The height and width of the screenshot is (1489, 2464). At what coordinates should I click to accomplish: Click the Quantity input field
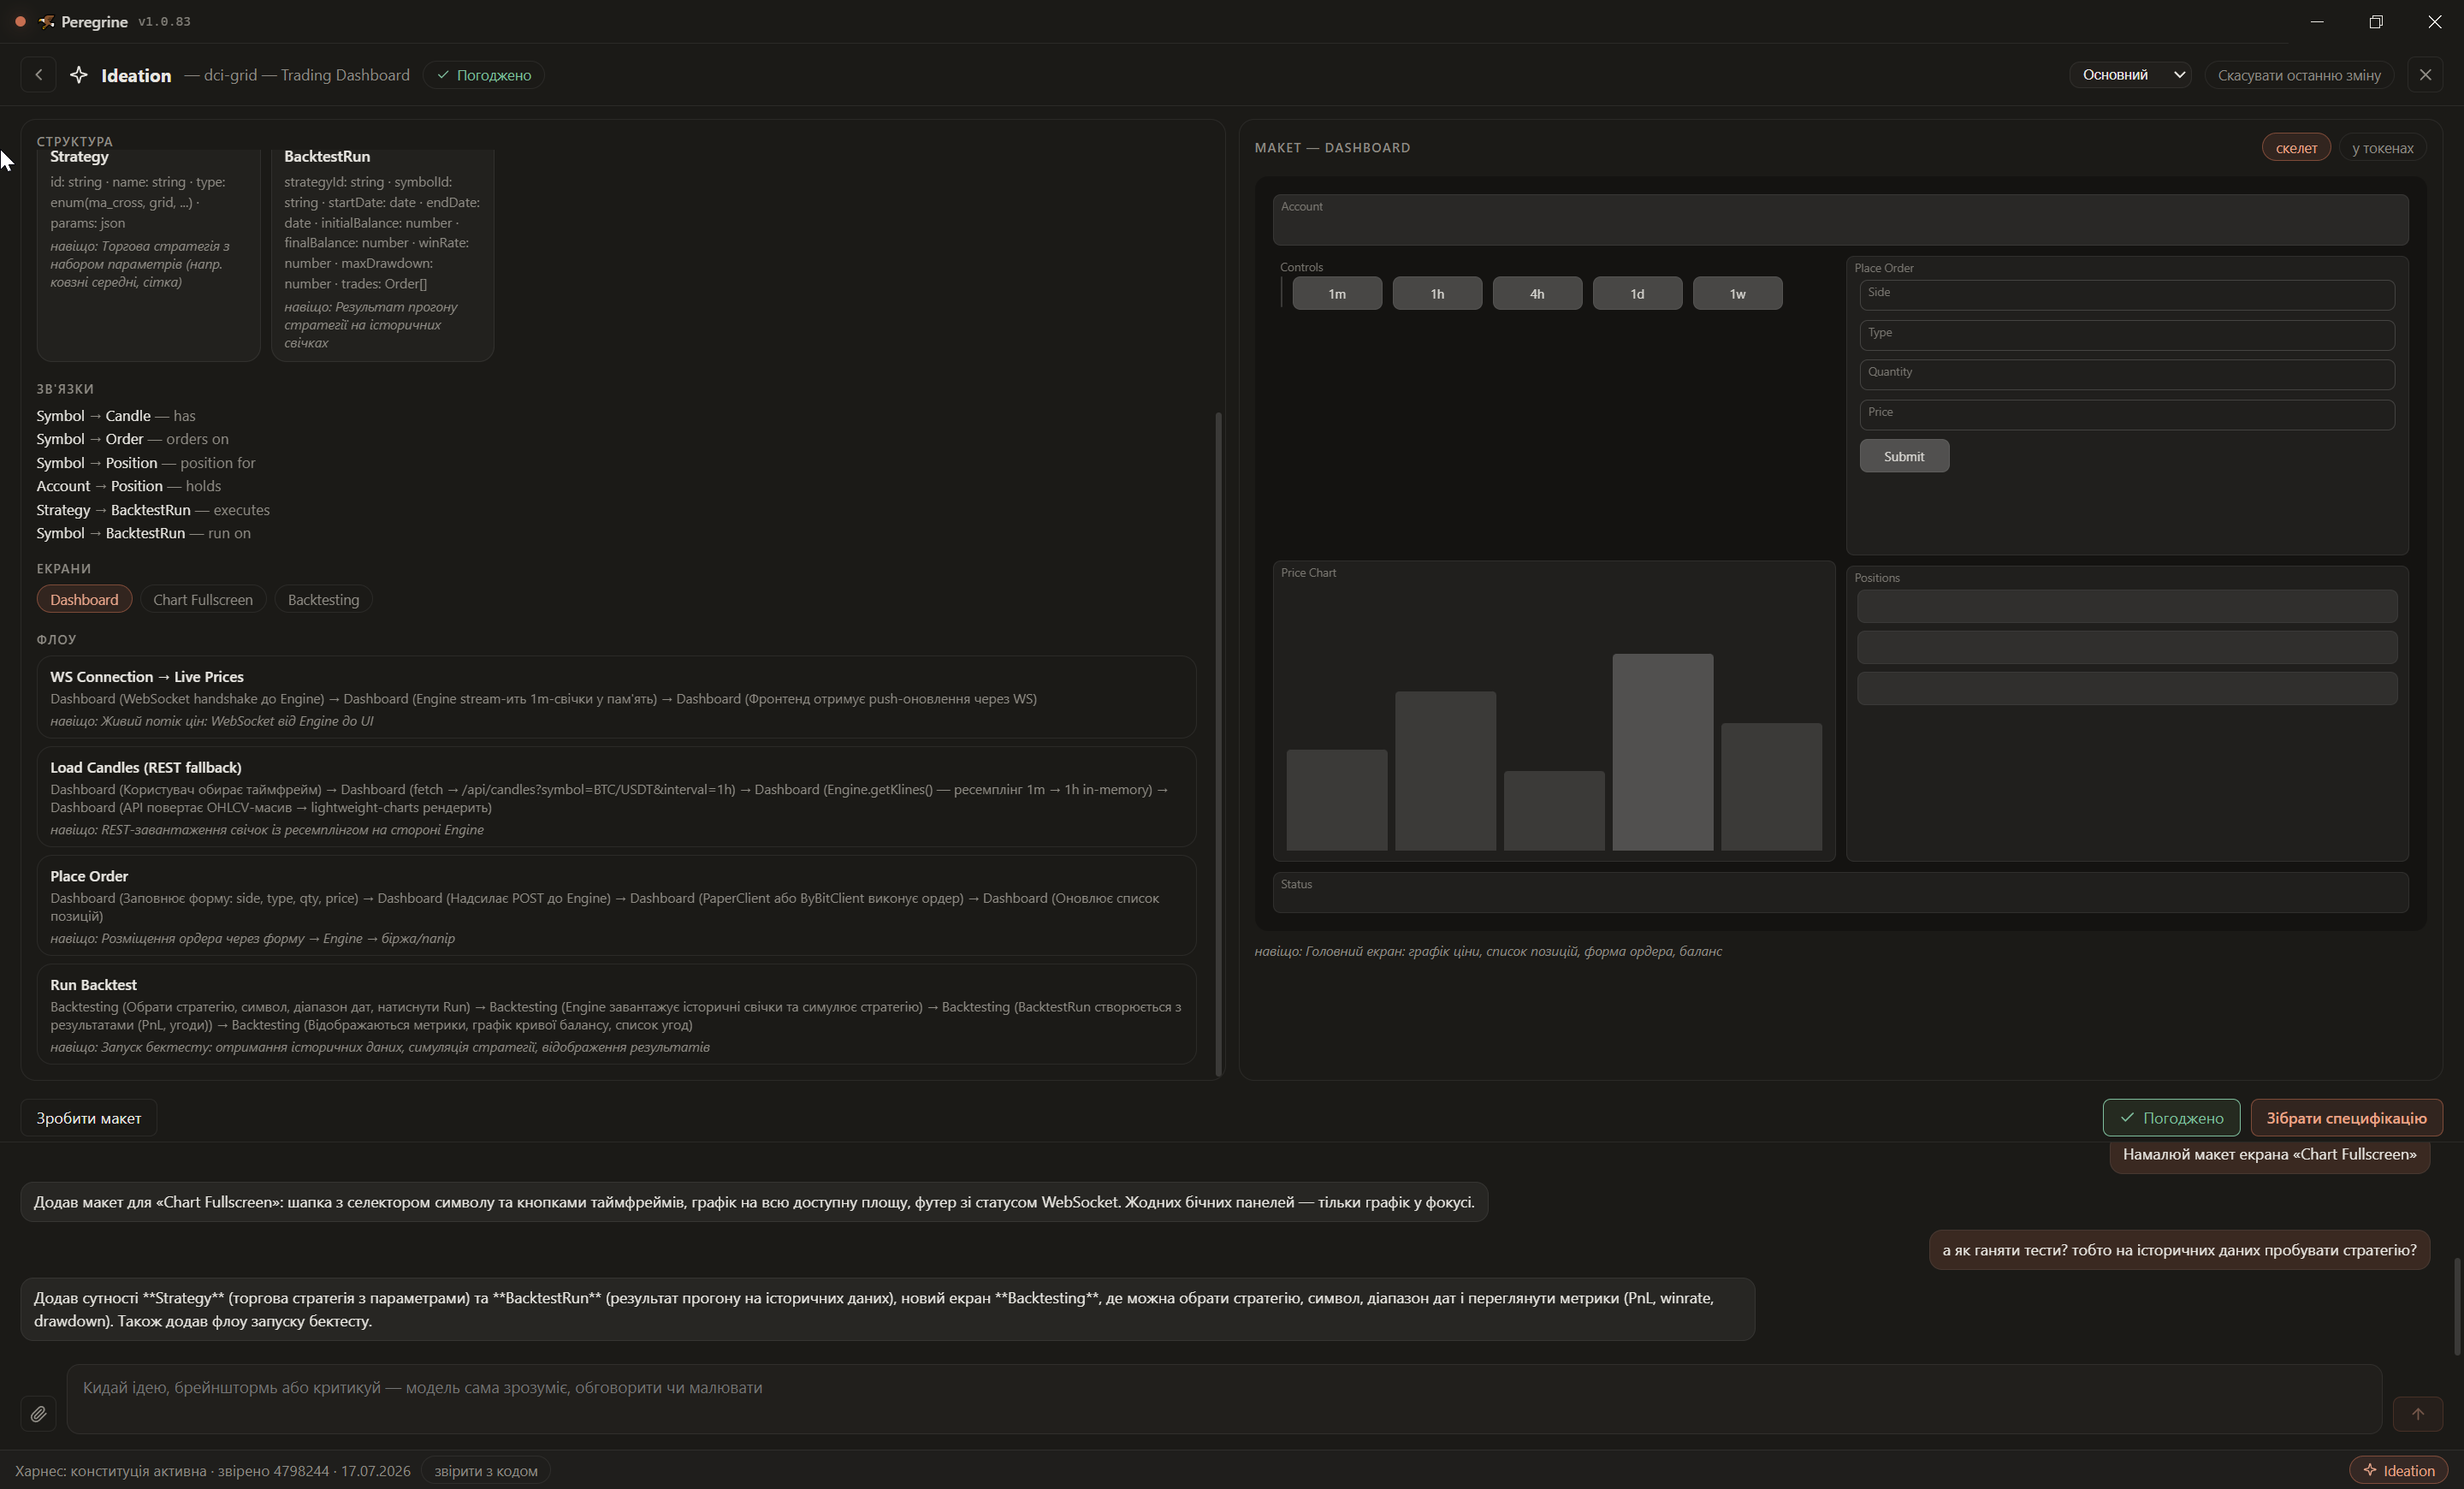2127,375
